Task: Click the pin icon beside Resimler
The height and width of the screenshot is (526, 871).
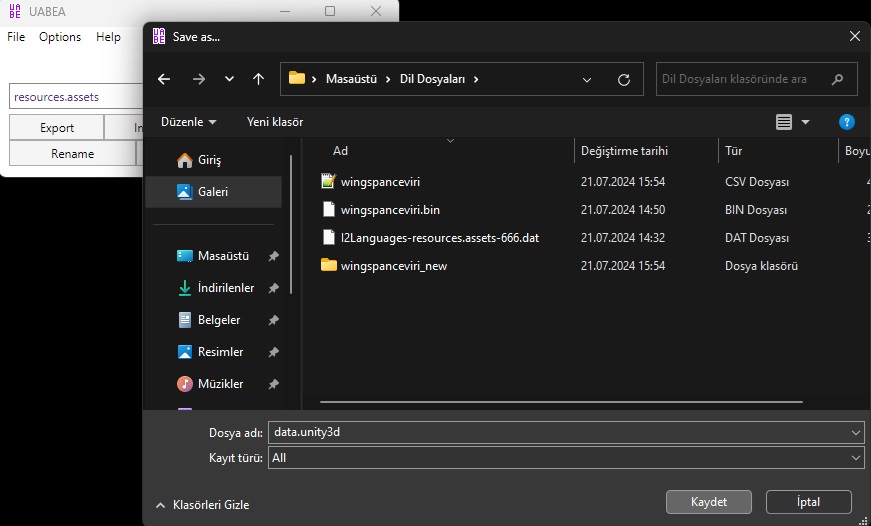Action: pyautogui.click(x=273, y=352)
